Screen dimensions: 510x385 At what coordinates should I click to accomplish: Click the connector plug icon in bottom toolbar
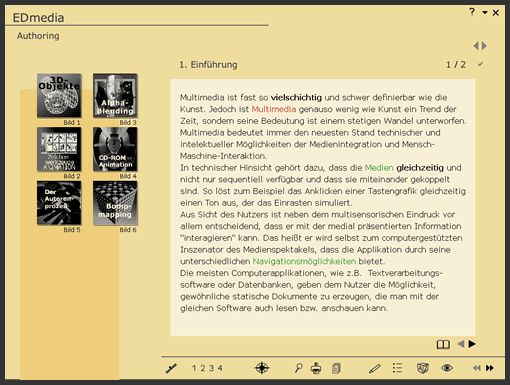coord(171,368)
